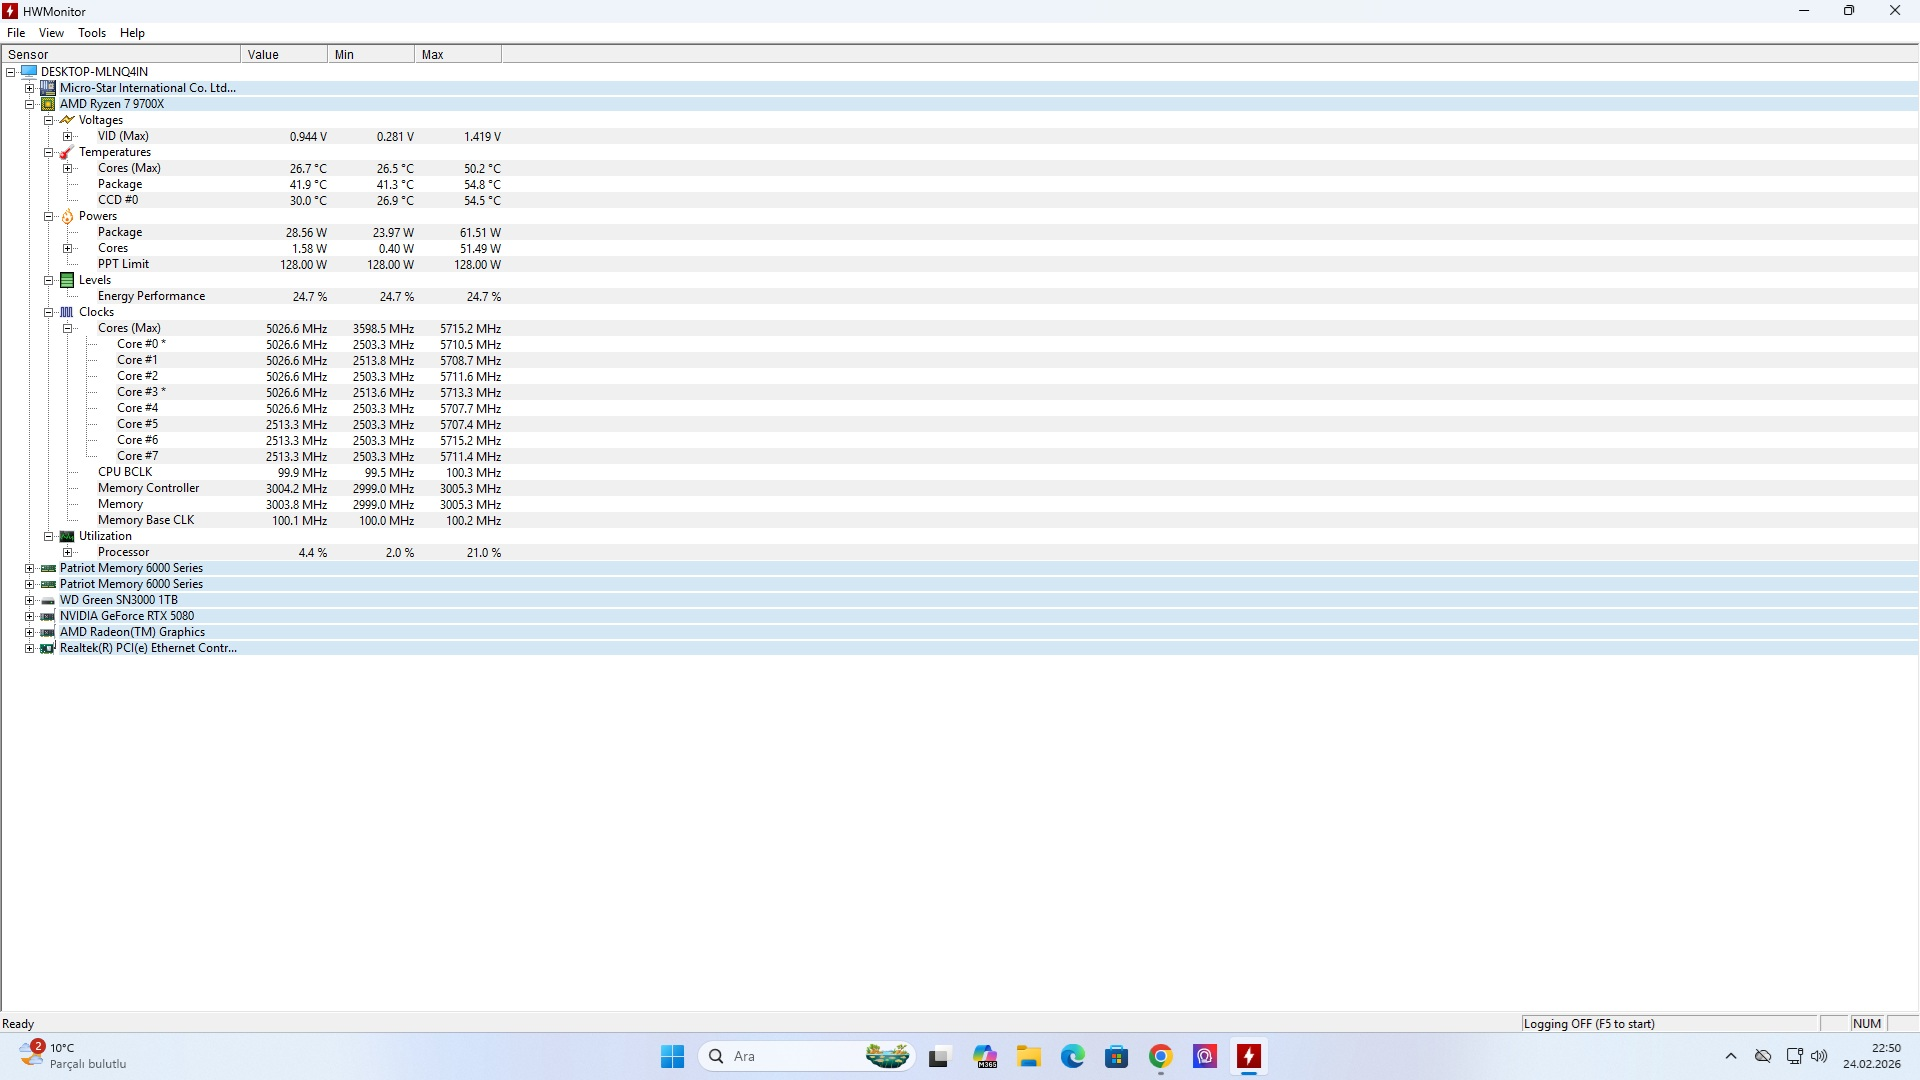Click the second Patriot Memory RAM icon
Image resolution: width=1920 pixels, height=1080 pixels.
coord(48,584)
